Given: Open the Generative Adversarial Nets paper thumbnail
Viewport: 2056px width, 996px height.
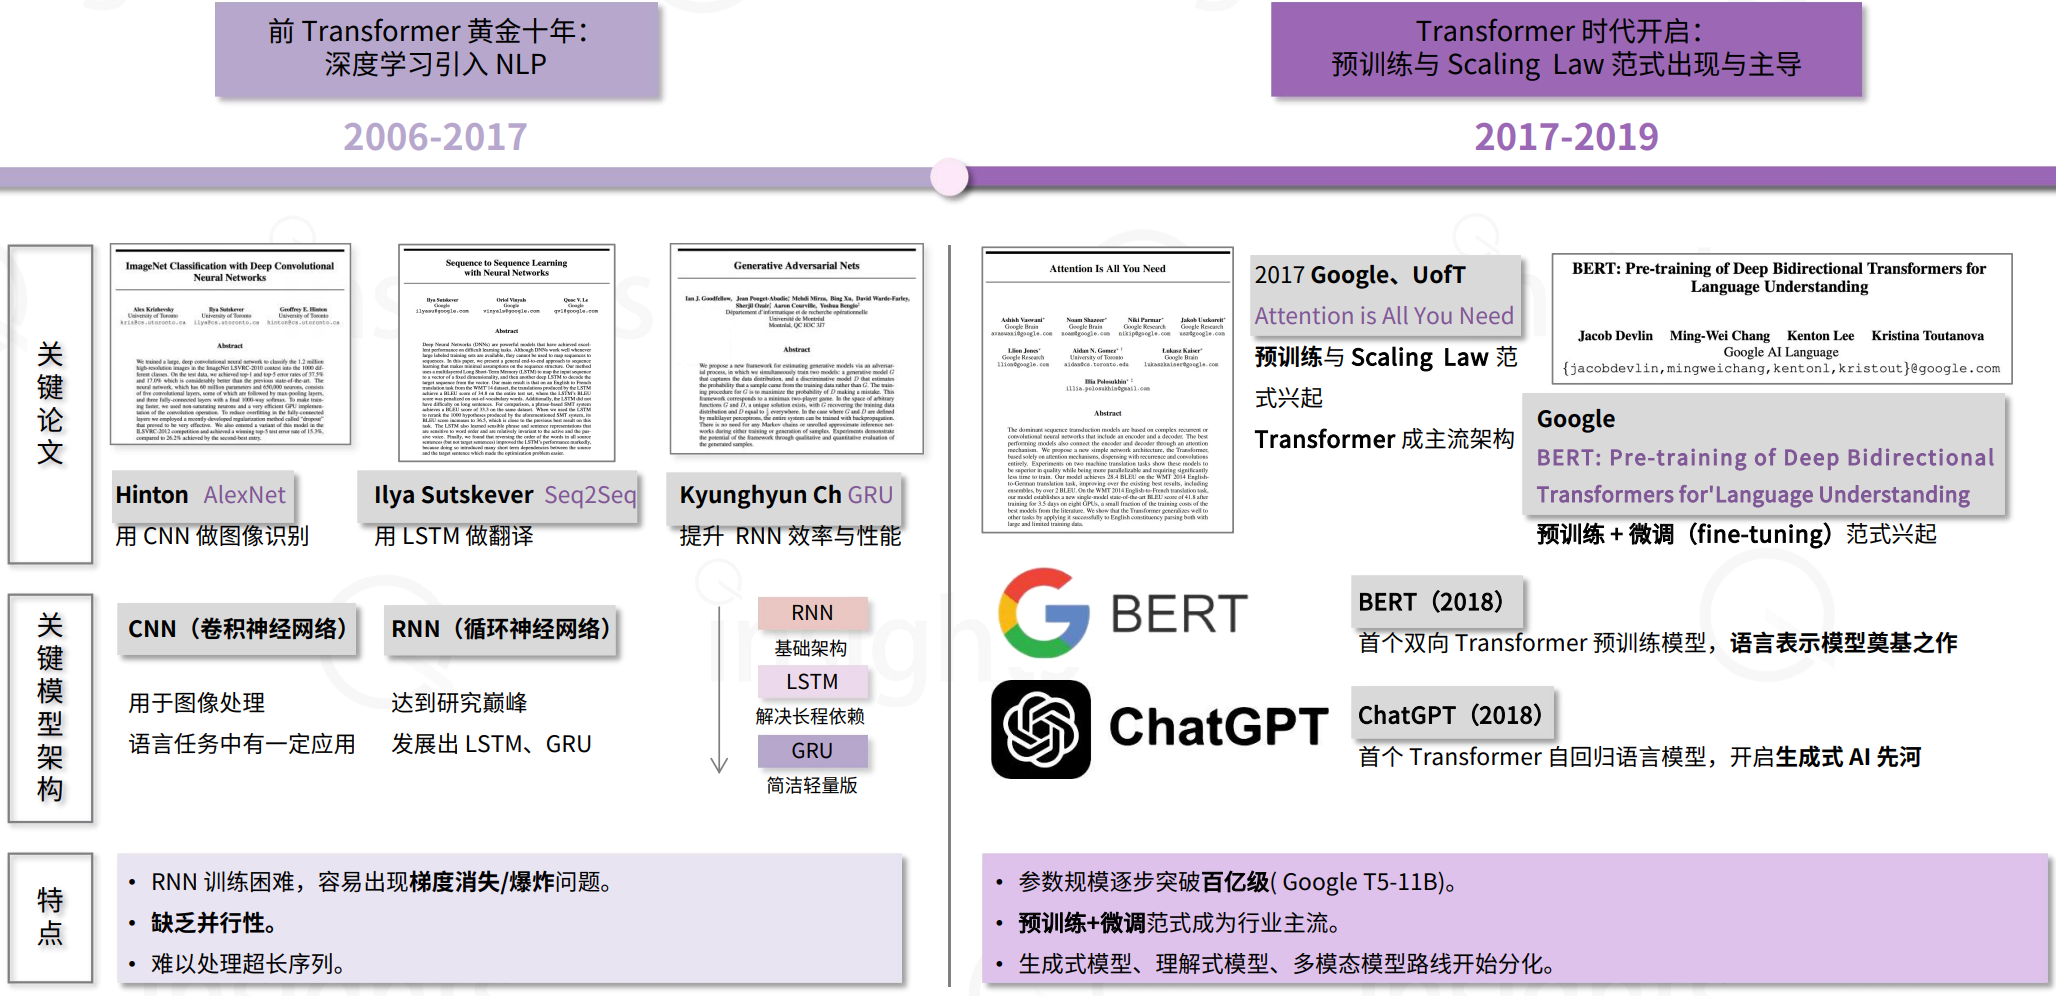Looking at the screenshot, I should point(797,349).
